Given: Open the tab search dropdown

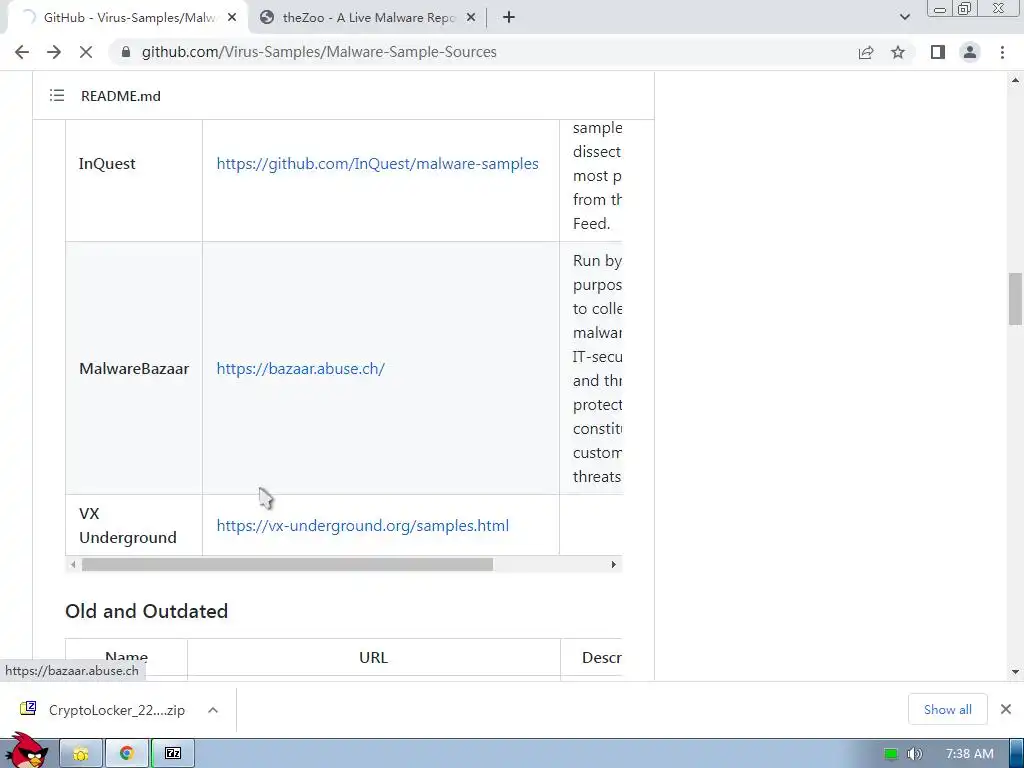Looking at the screenshot, I should 904,18.
